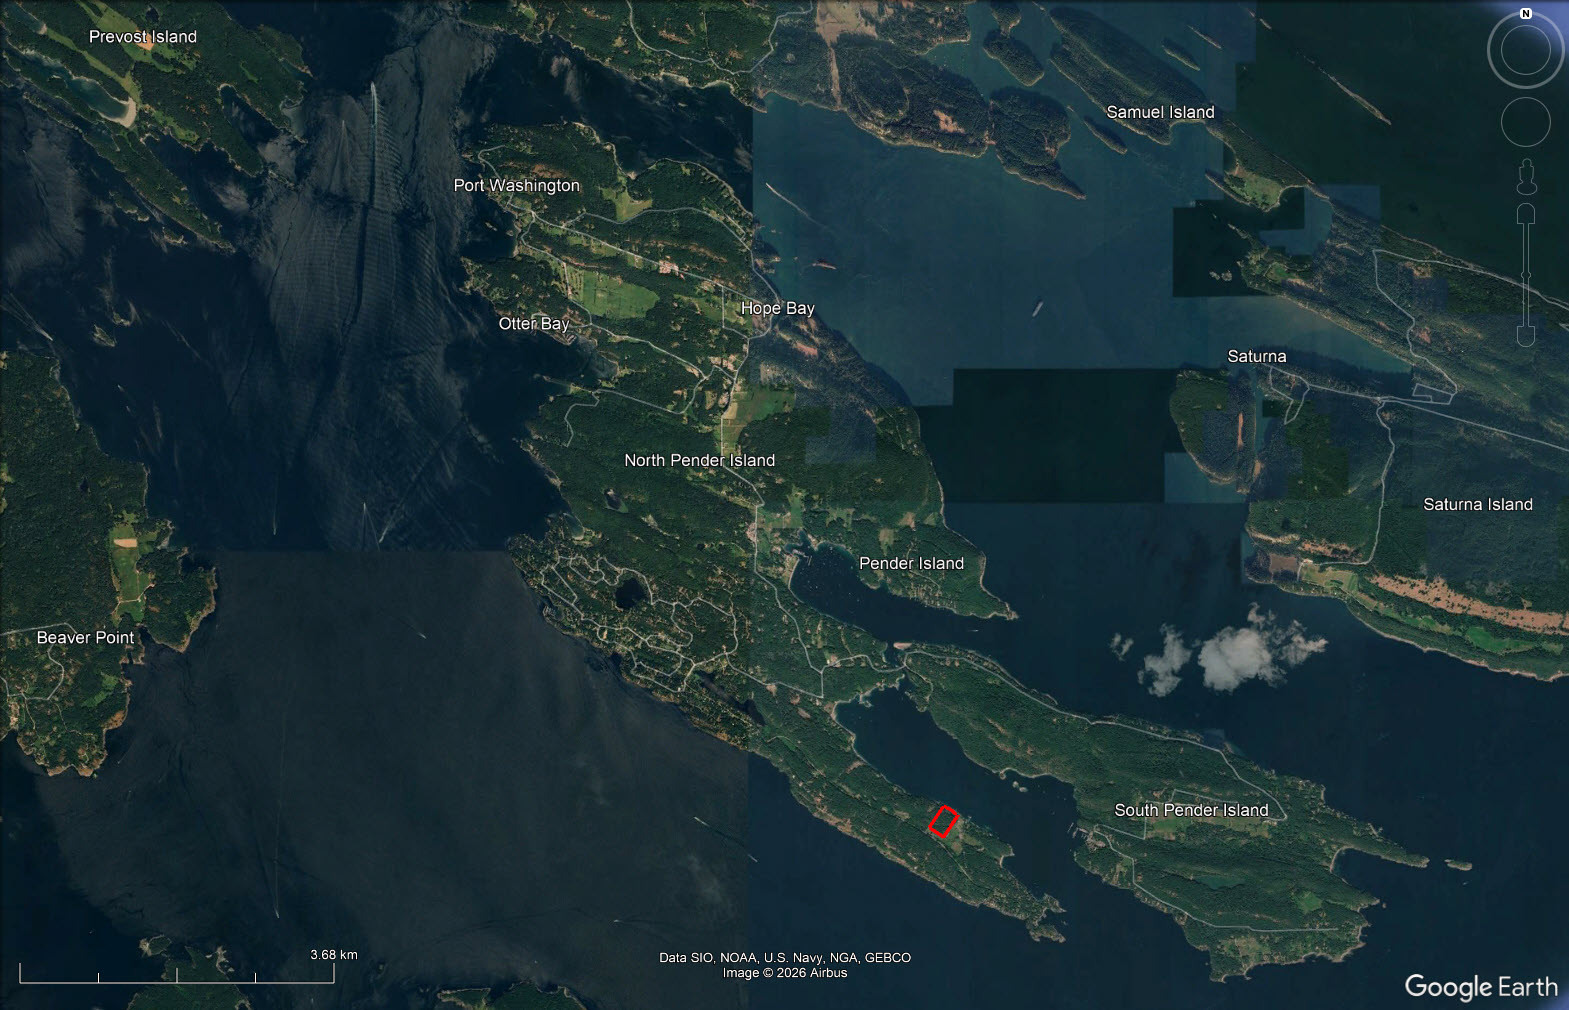Click the Saturna Island label

1477,504
